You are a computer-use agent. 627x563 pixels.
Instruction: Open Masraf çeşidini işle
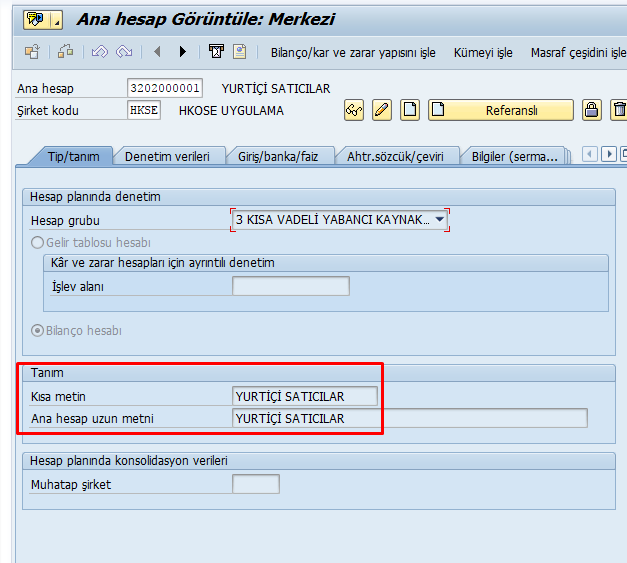pyautogui.click(x=579, y=53)
